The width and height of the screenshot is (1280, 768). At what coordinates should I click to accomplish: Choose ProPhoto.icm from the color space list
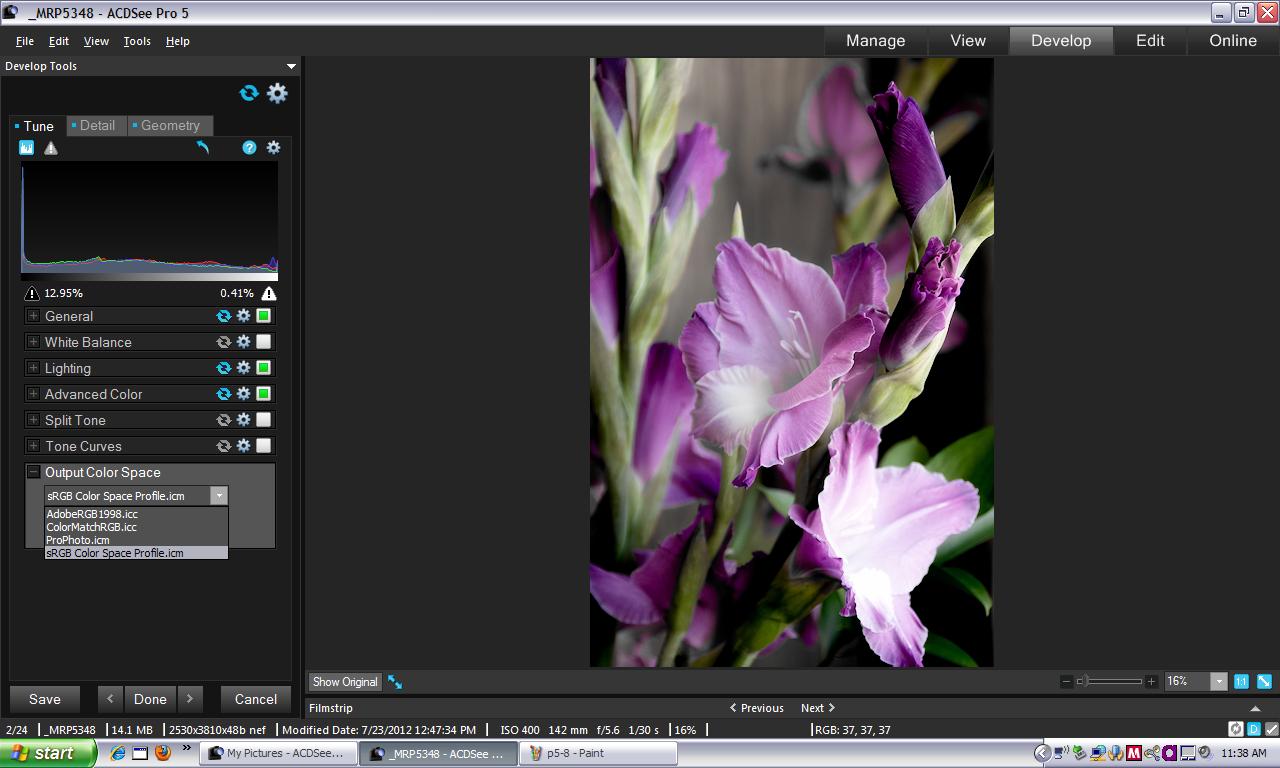(x=78, y=540)
